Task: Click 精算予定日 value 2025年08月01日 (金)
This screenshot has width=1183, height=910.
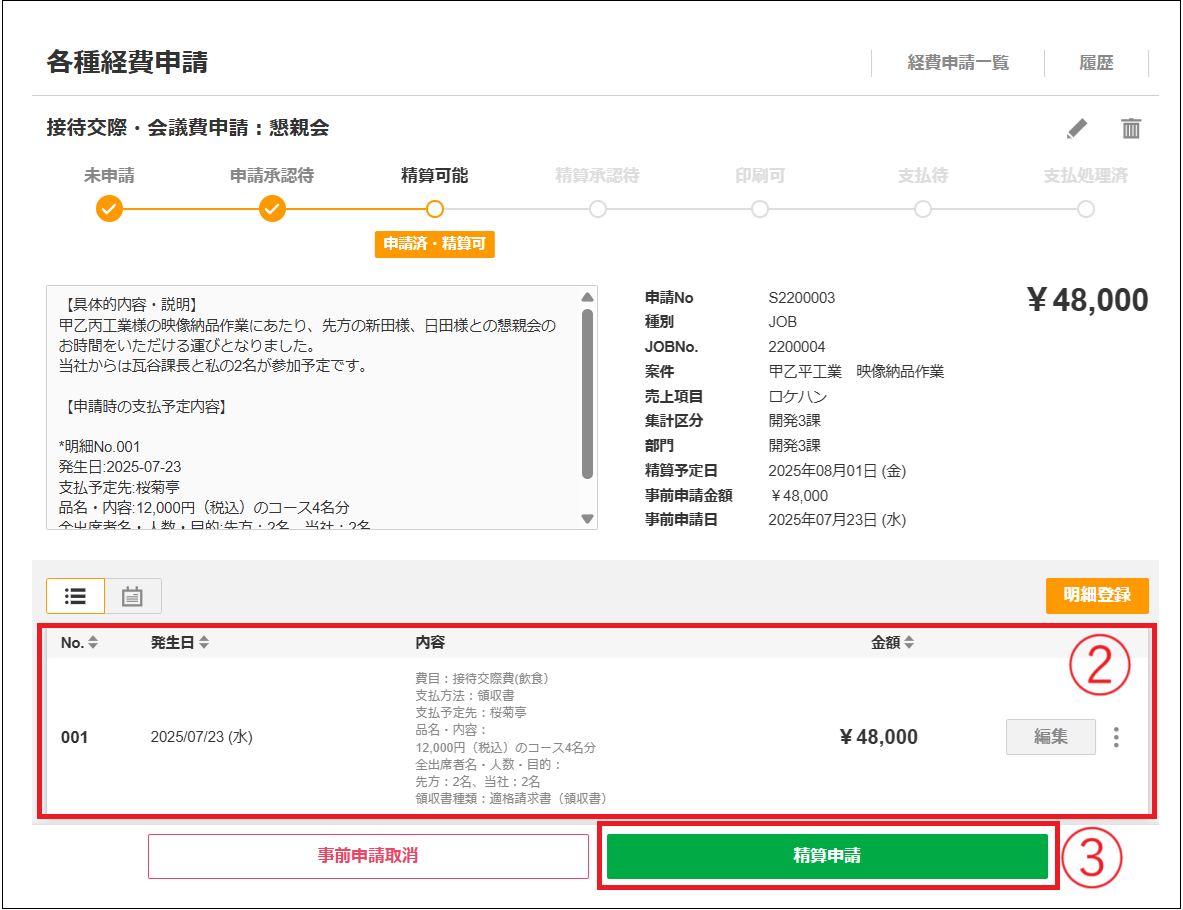Action: [x=837, y=471]
